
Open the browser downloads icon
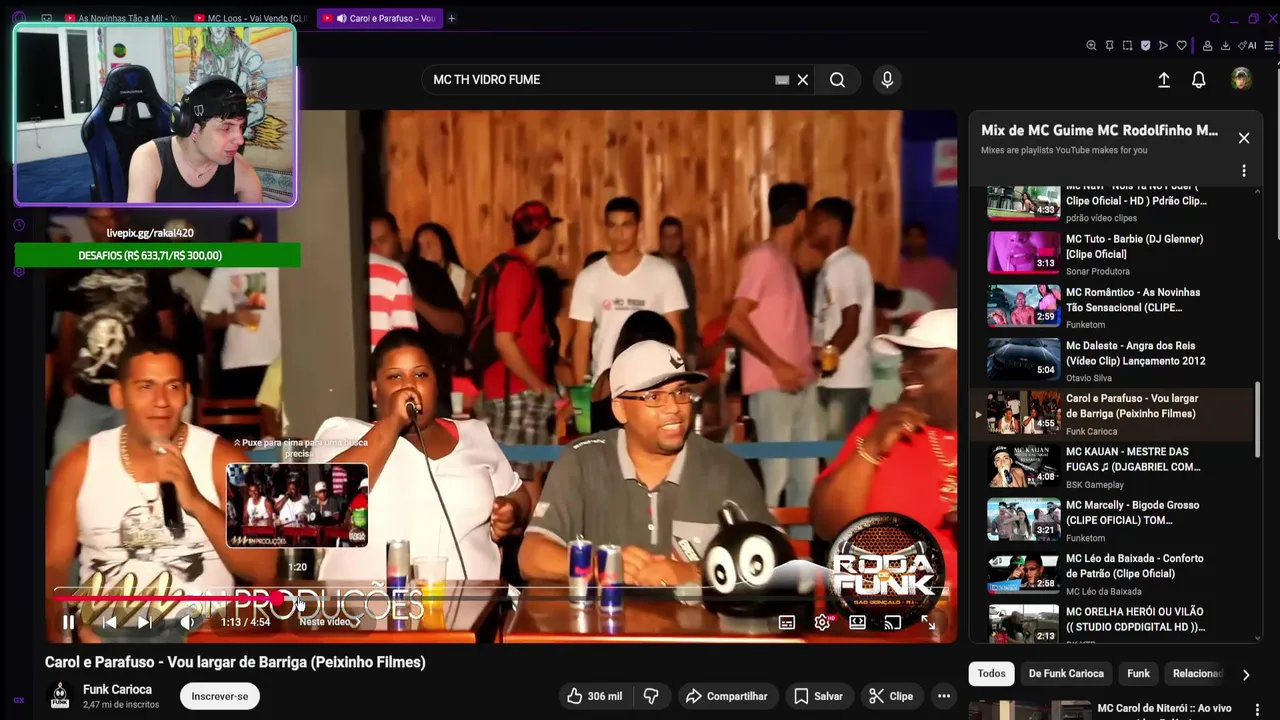pos(1225,45)
